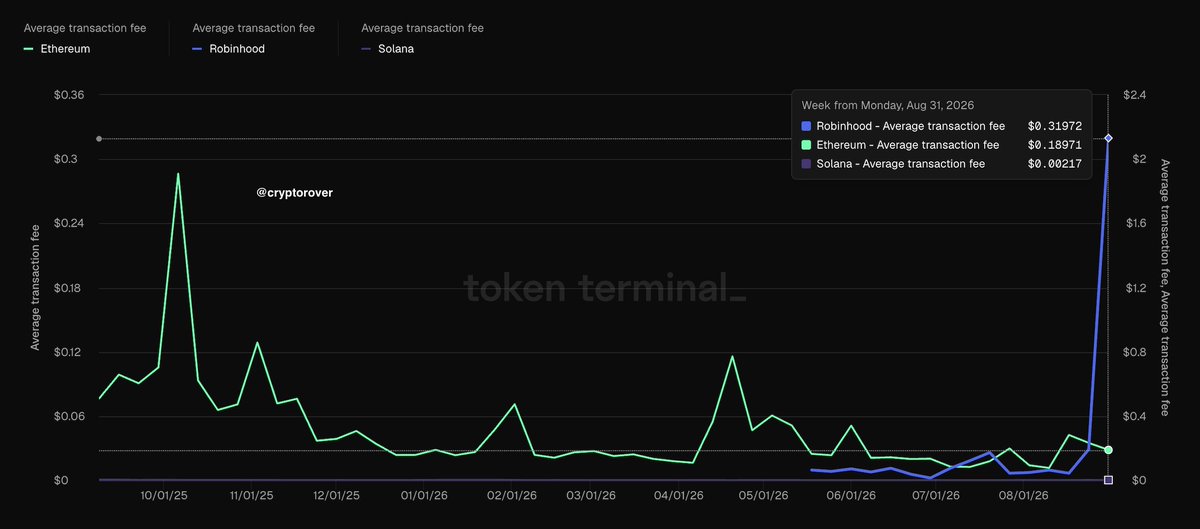Screen dimensions: 1200x529
Task: Select the Solana square end data point
Action: 1108,481
